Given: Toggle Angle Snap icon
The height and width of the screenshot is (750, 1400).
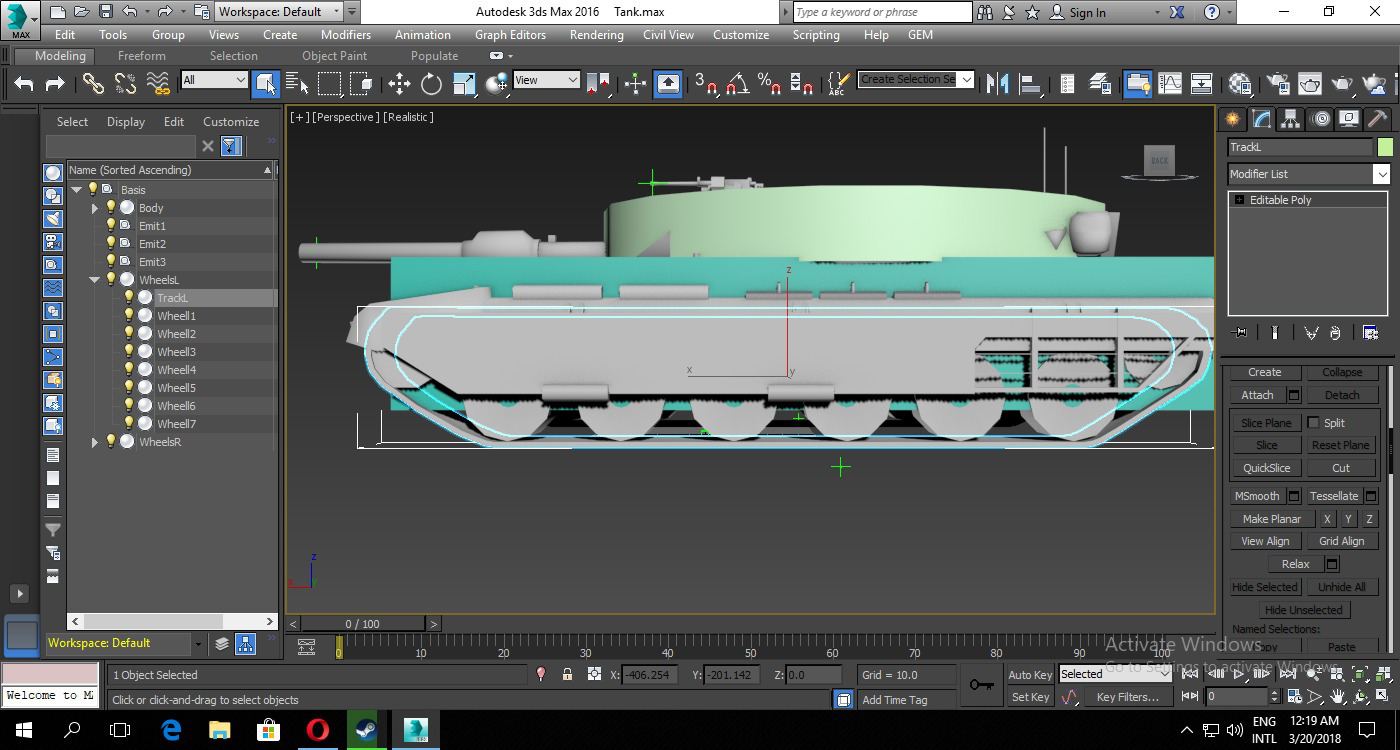Looking at the screenshot, I should coord(738,83).
